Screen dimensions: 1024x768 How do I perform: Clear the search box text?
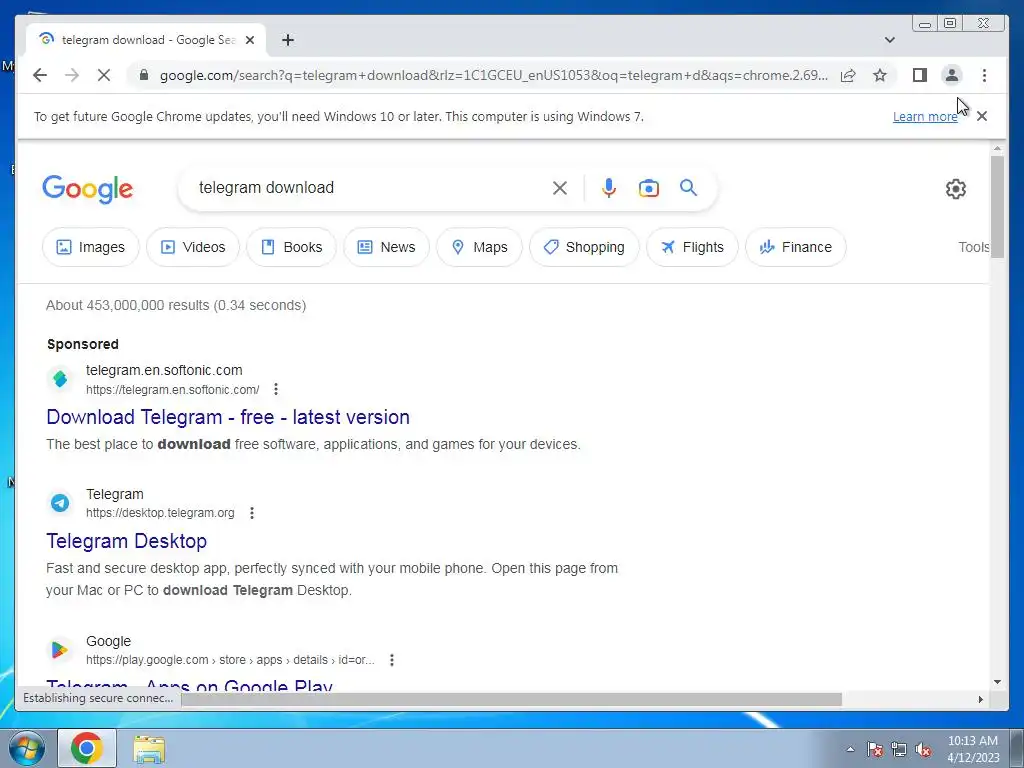coord(560,188)
